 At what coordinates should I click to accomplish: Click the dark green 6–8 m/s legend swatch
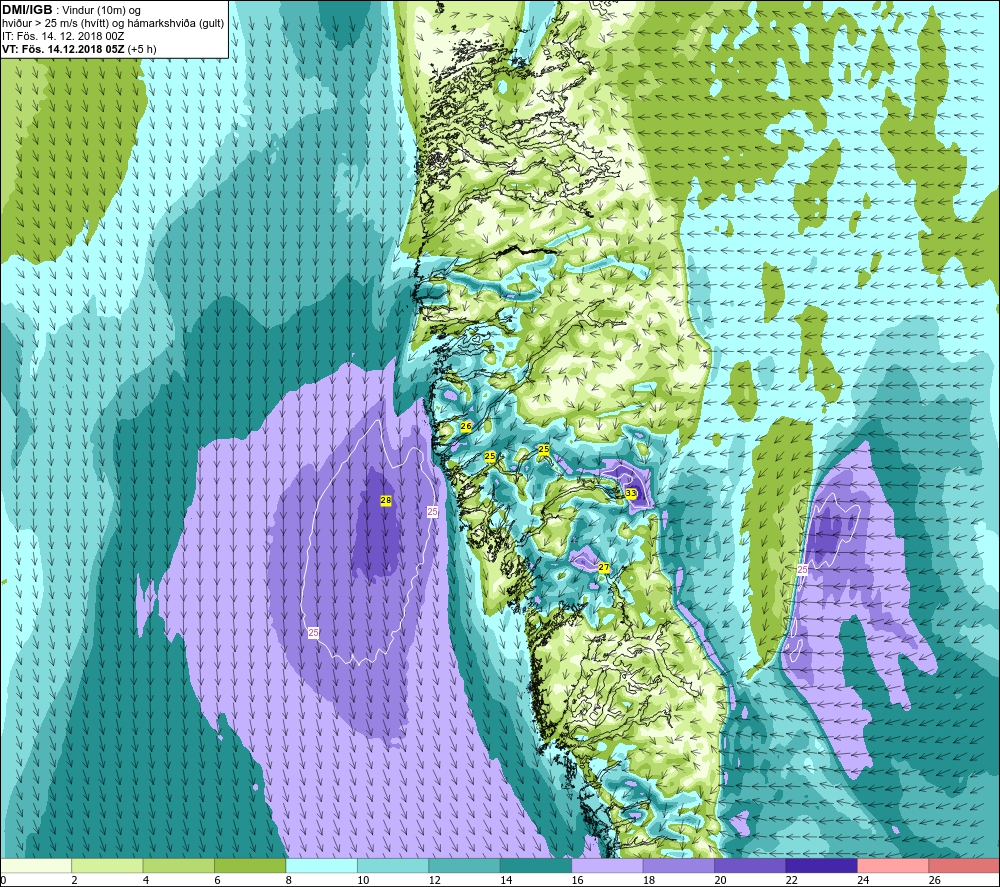pyautogui.click(x=250, y=866)
